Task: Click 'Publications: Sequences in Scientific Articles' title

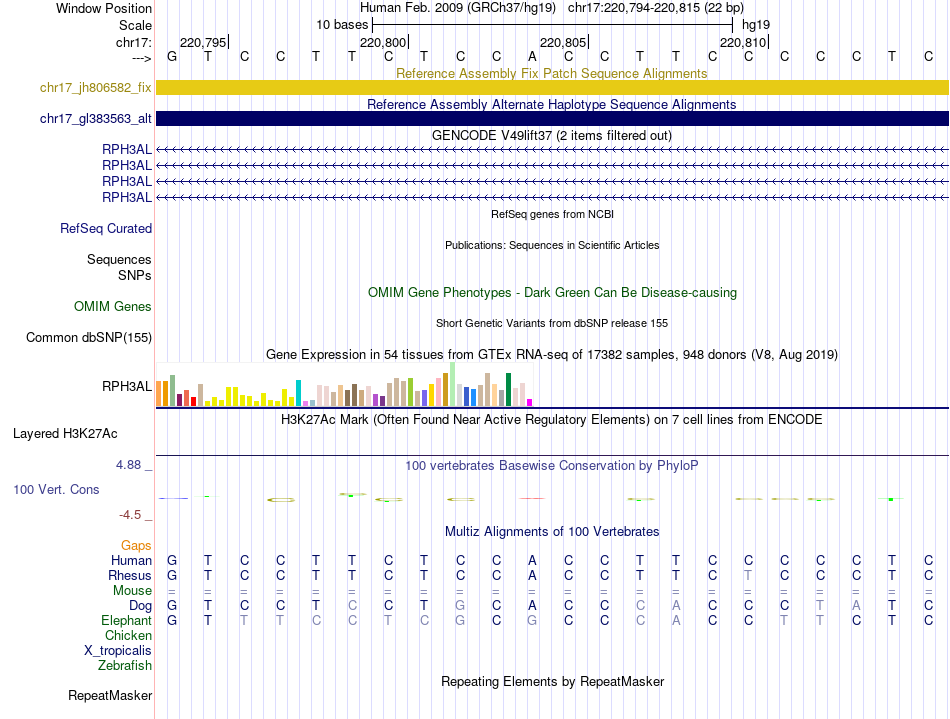Action: point(552,245)
